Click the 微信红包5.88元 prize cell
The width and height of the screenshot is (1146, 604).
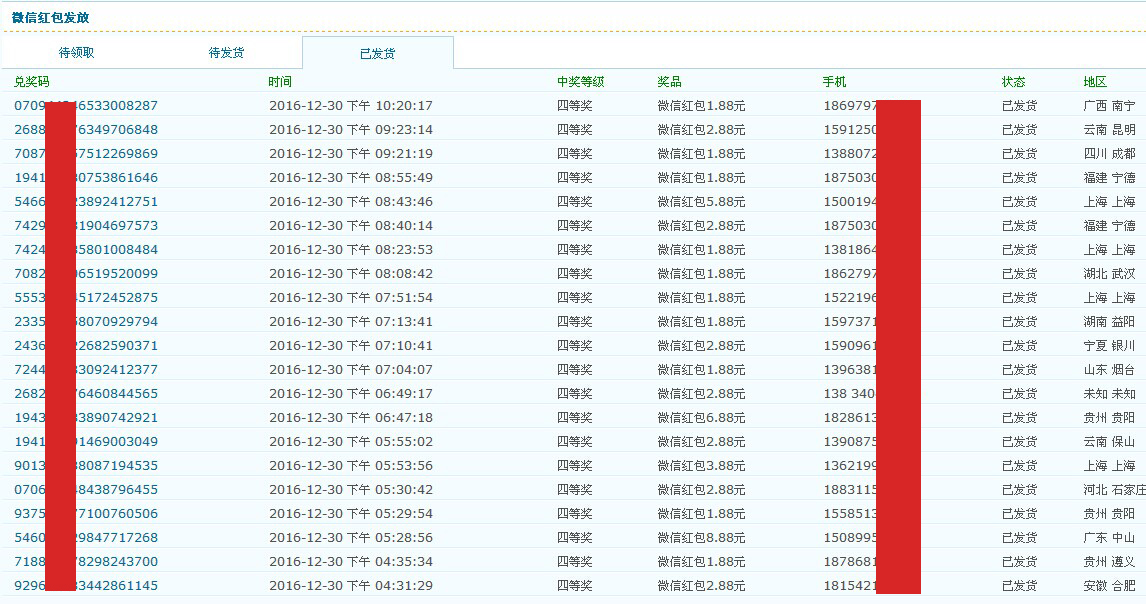[702, 202]
